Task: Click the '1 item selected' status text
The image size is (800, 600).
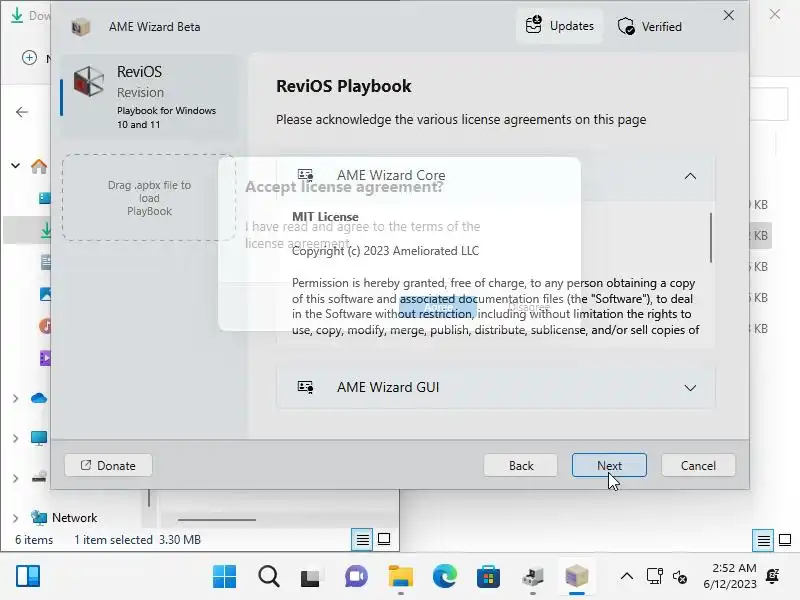Action: coord(113,540)
